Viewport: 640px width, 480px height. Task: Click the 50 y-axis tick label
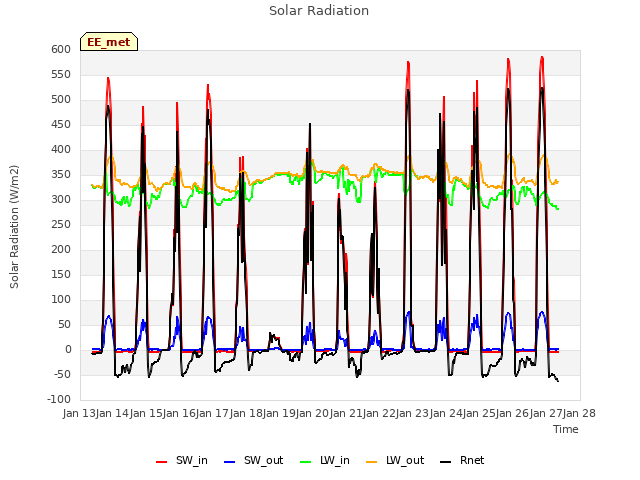64,324
